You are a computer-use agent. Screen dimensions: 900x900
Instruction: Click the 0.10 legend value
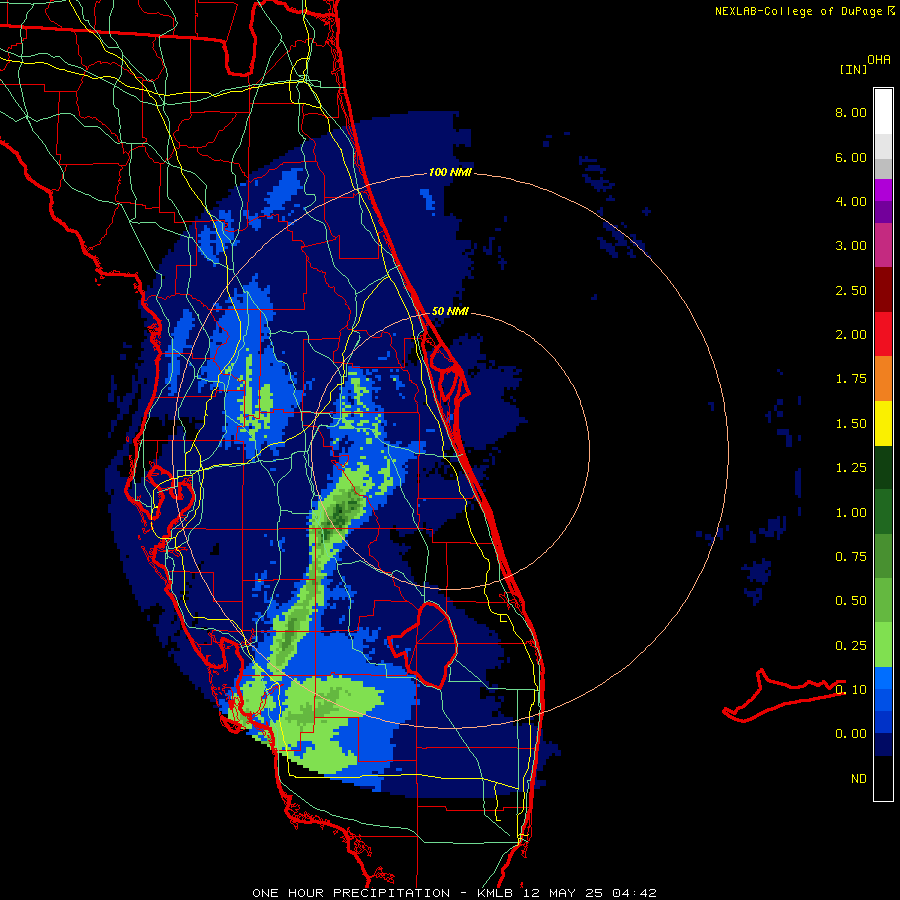pyautogui.click(x=851, y=690)
